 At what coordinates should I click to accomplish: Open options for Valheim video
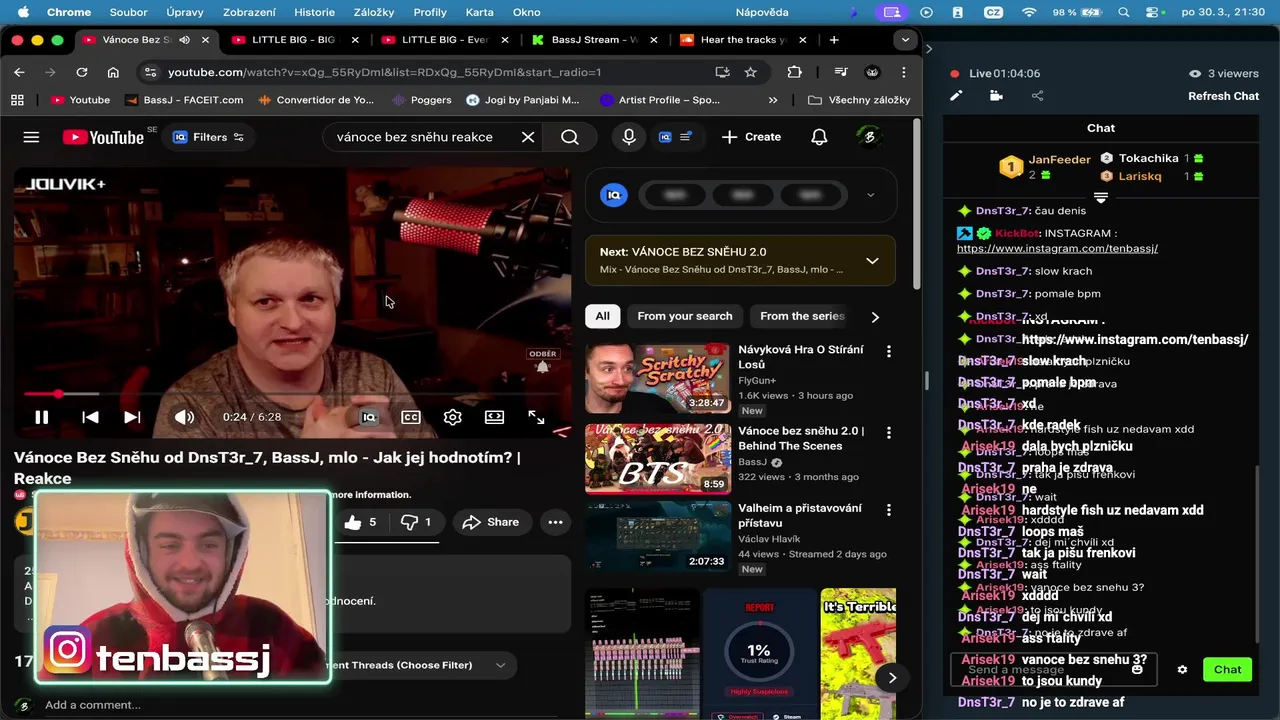pos(888,510)
